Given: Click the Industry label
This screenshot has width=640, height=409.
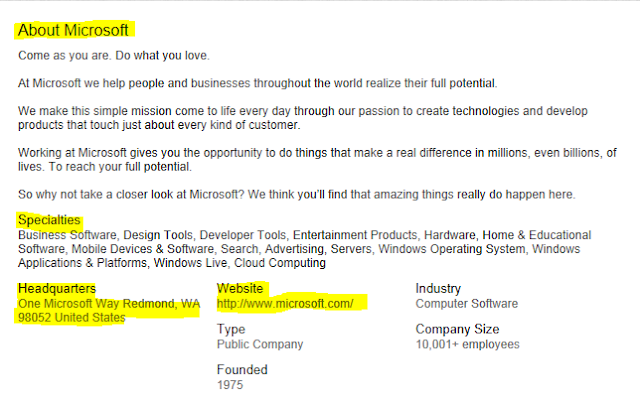Looking at the screenshot, I should tap(438, 289).
